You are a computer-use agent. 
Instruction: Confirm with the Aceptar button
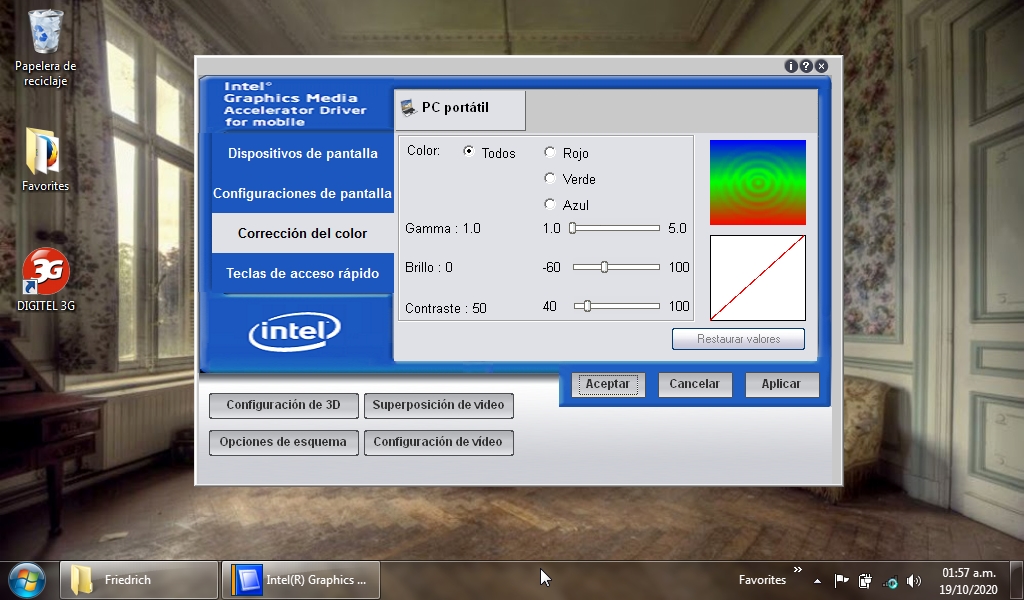click(608, 384)
